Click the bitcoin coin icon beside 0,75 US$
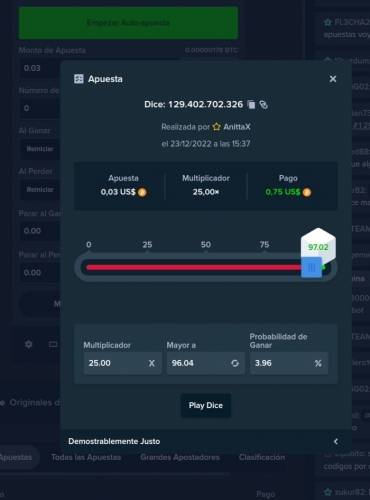The width and height of the screenshot is (370, 500). point(307,192)
